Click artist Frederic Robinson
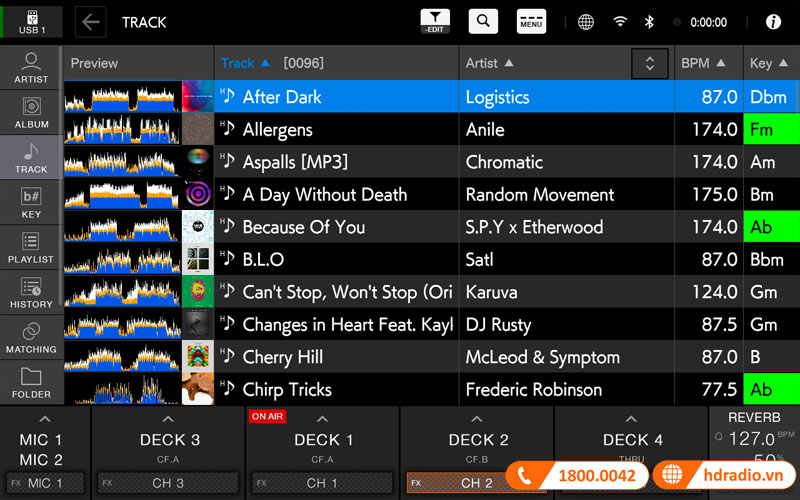Screen dimensions: 800x500 (x=534, y=390)
